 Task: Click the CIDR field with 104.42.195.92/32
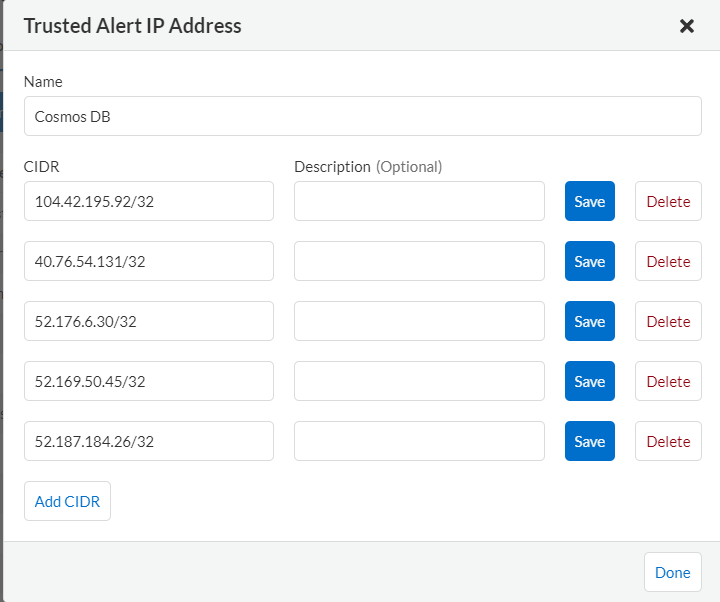click(x=149, y=201)
